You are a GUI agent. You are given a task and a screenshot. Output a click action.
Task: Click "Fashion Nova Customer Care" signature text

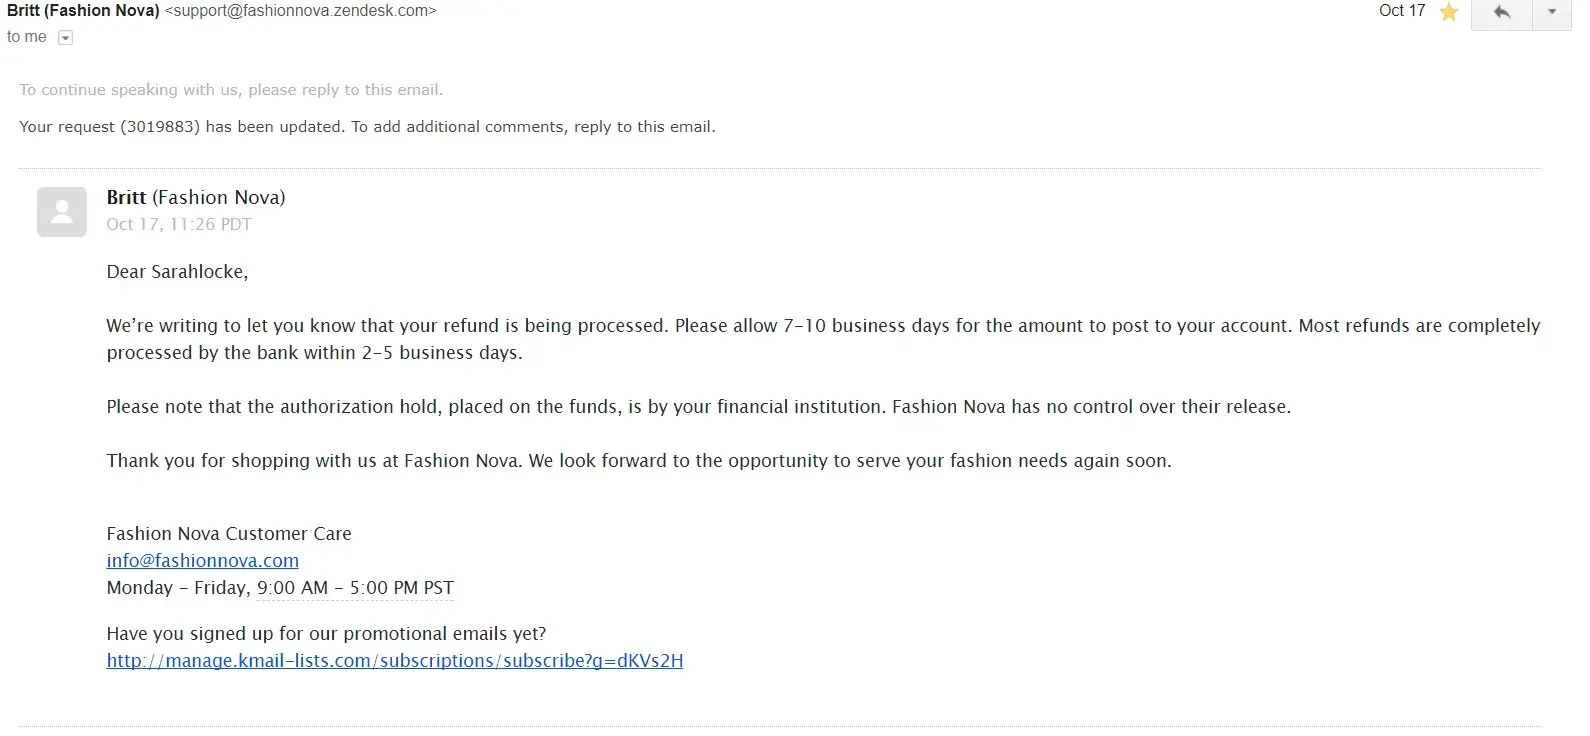coord(229,534)
